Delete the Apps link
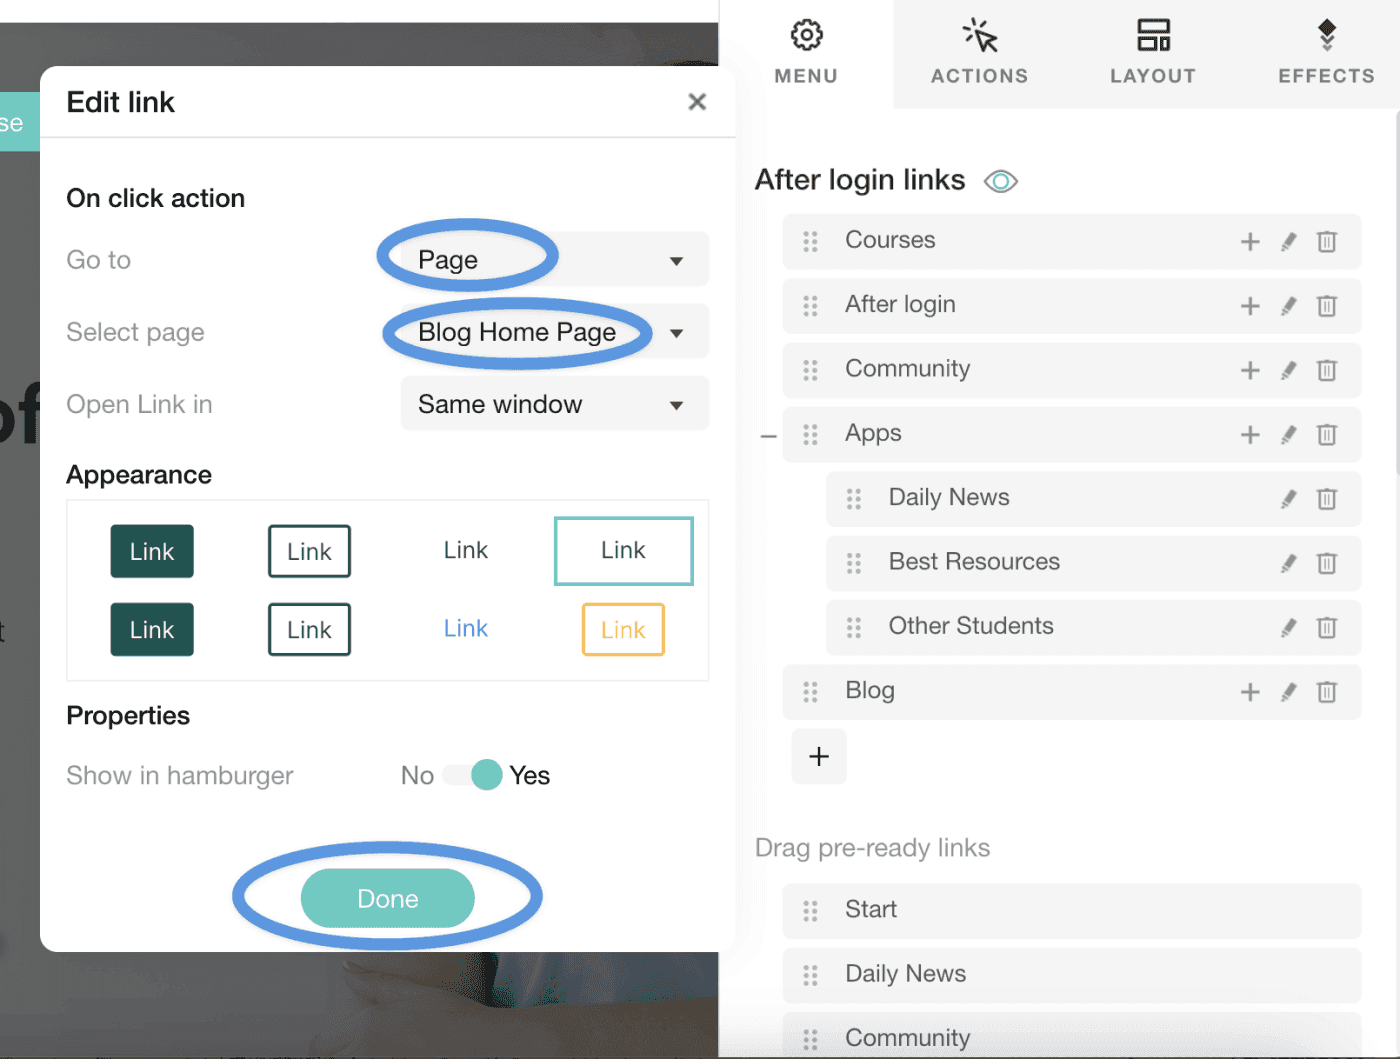The height and width of the screenshot is (1059, 1400). click(x=1327, y=434)
